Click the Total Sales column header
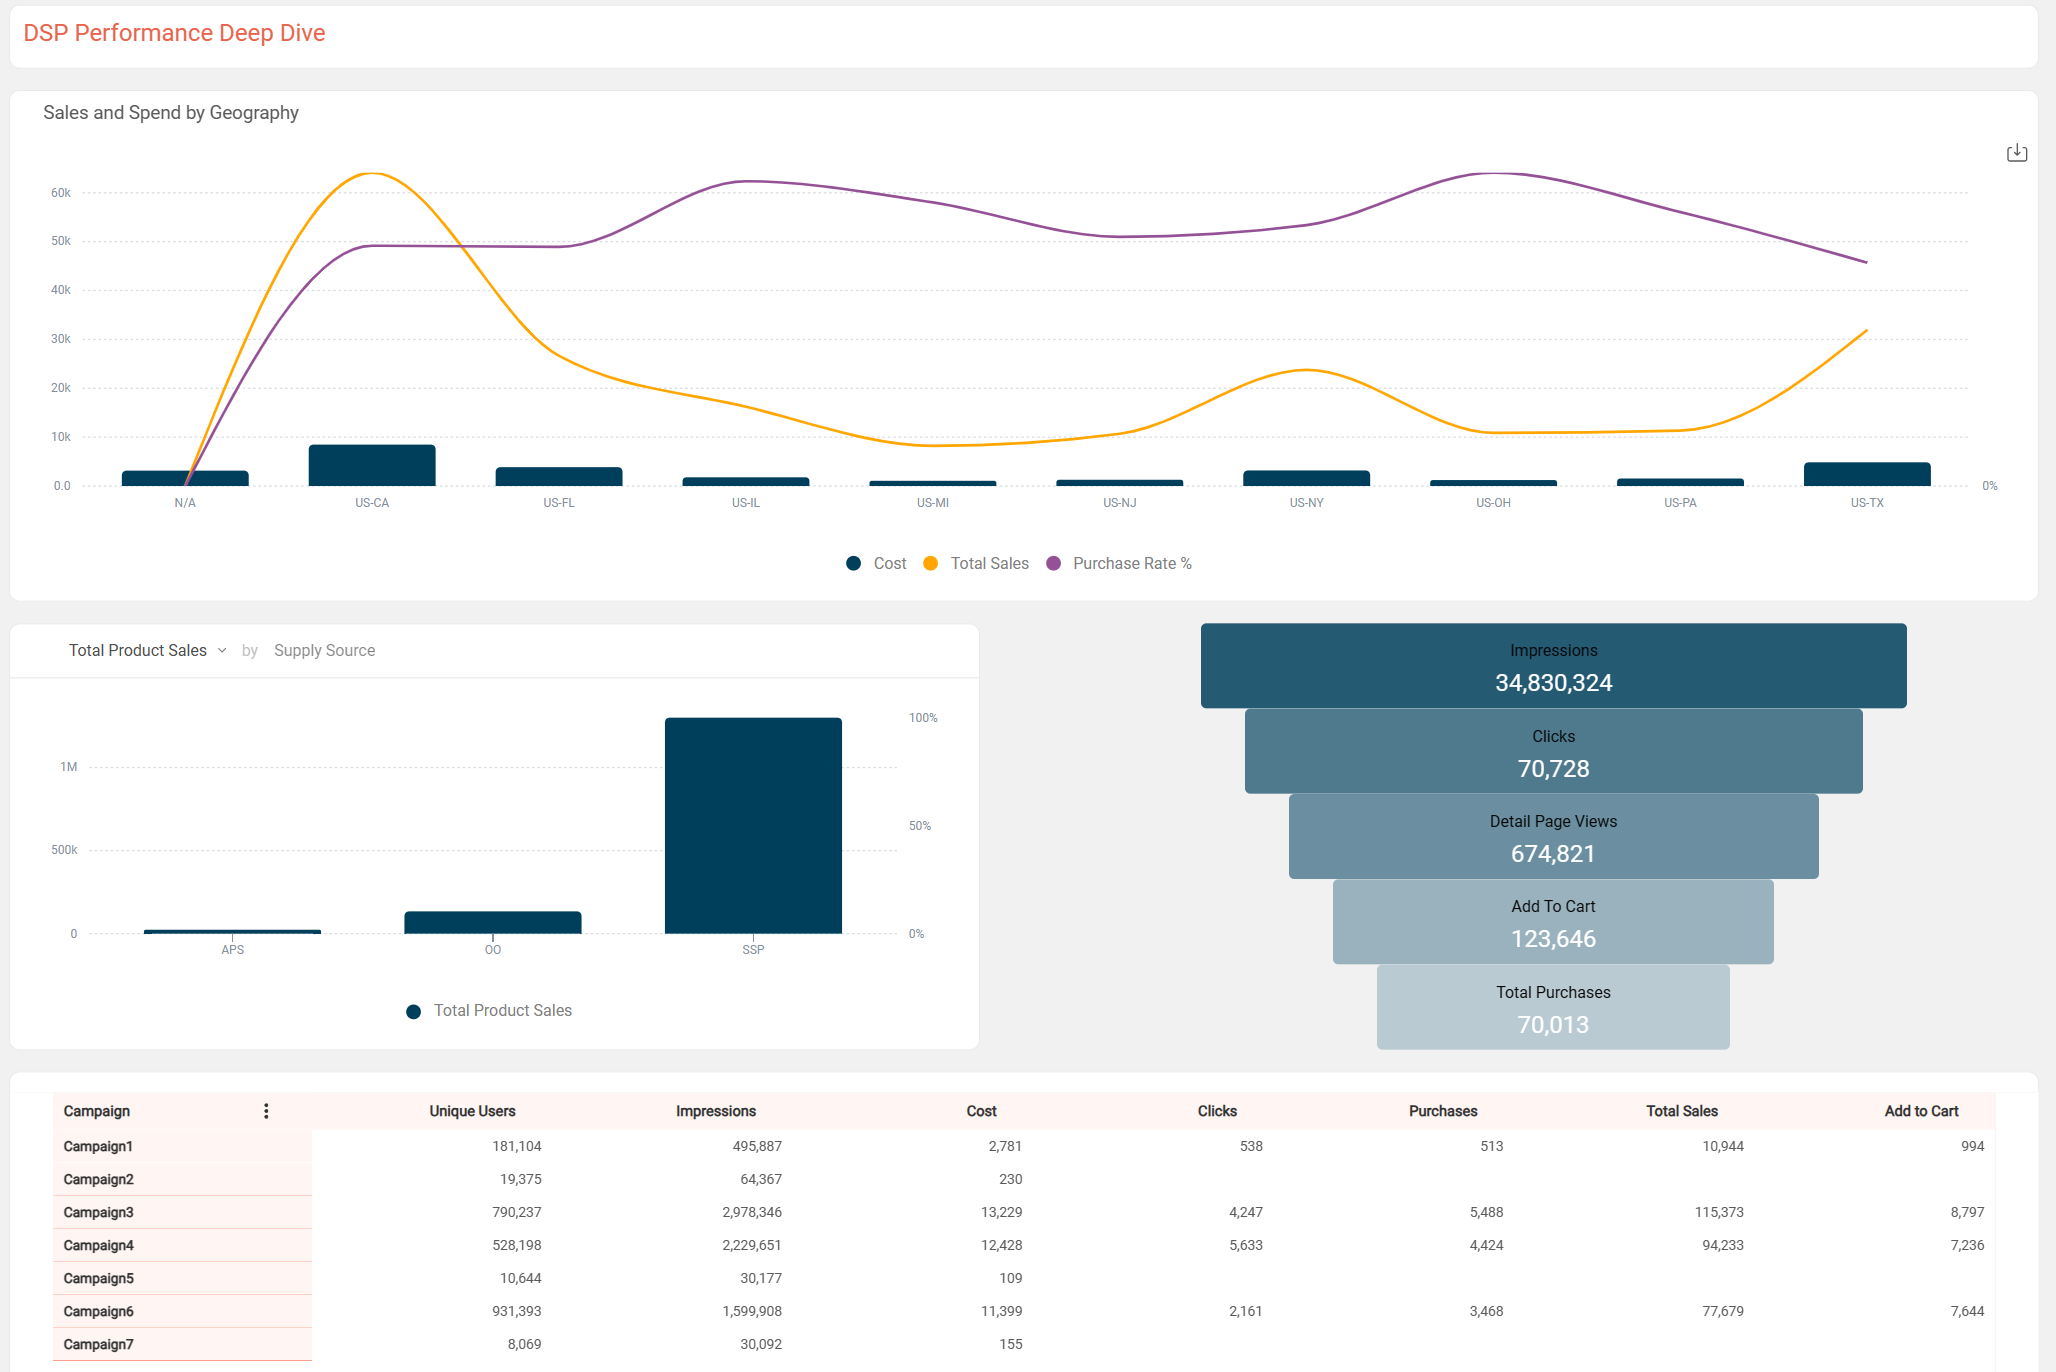 (x=1681, y=1111)
